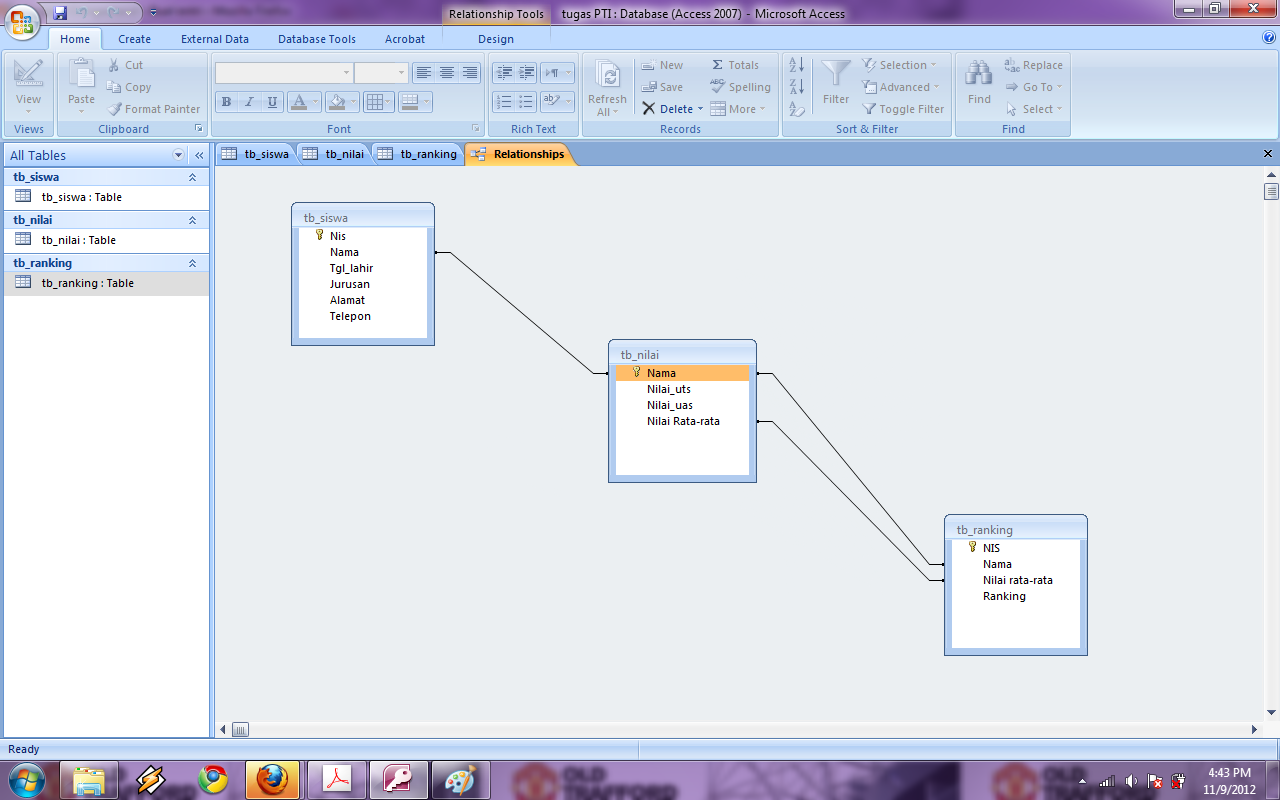Select the Sort Ascending icon
Image resolution: width=1280 pixels, height=800 pixels.
pos(795,64)
